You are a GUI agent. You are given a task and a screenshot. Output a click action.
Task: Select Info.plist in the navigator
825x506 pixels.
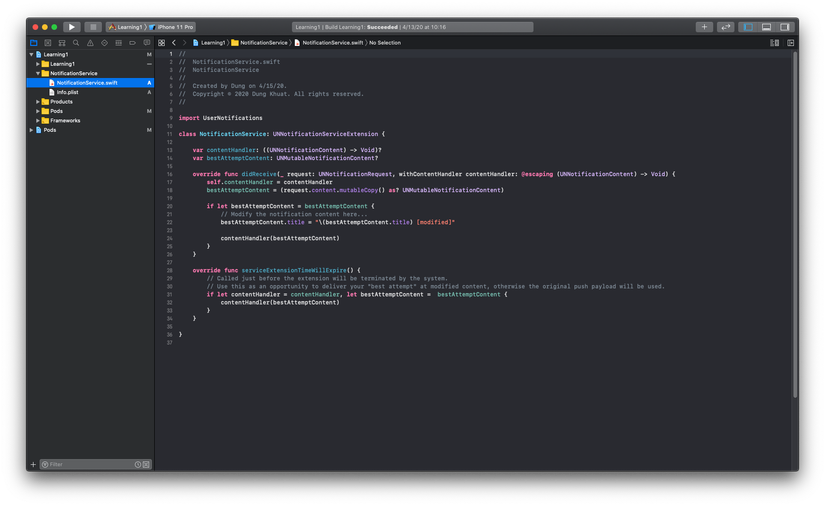(x=67, y=92)
